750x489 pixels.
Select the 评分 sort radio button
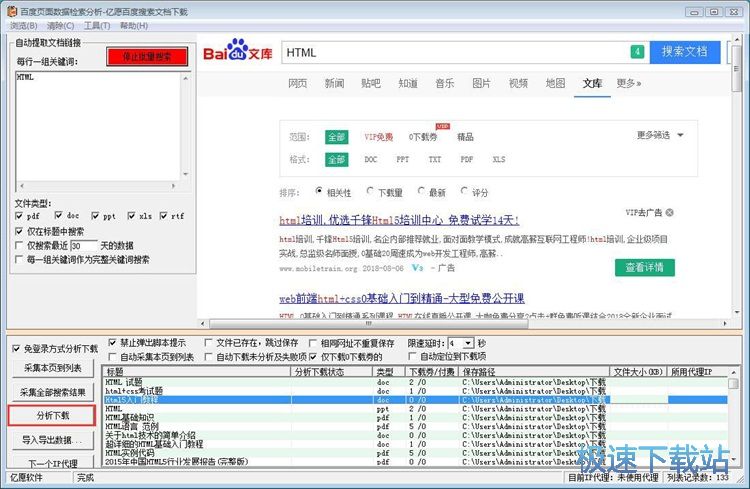pyautogui.click(x=464, y=191)
